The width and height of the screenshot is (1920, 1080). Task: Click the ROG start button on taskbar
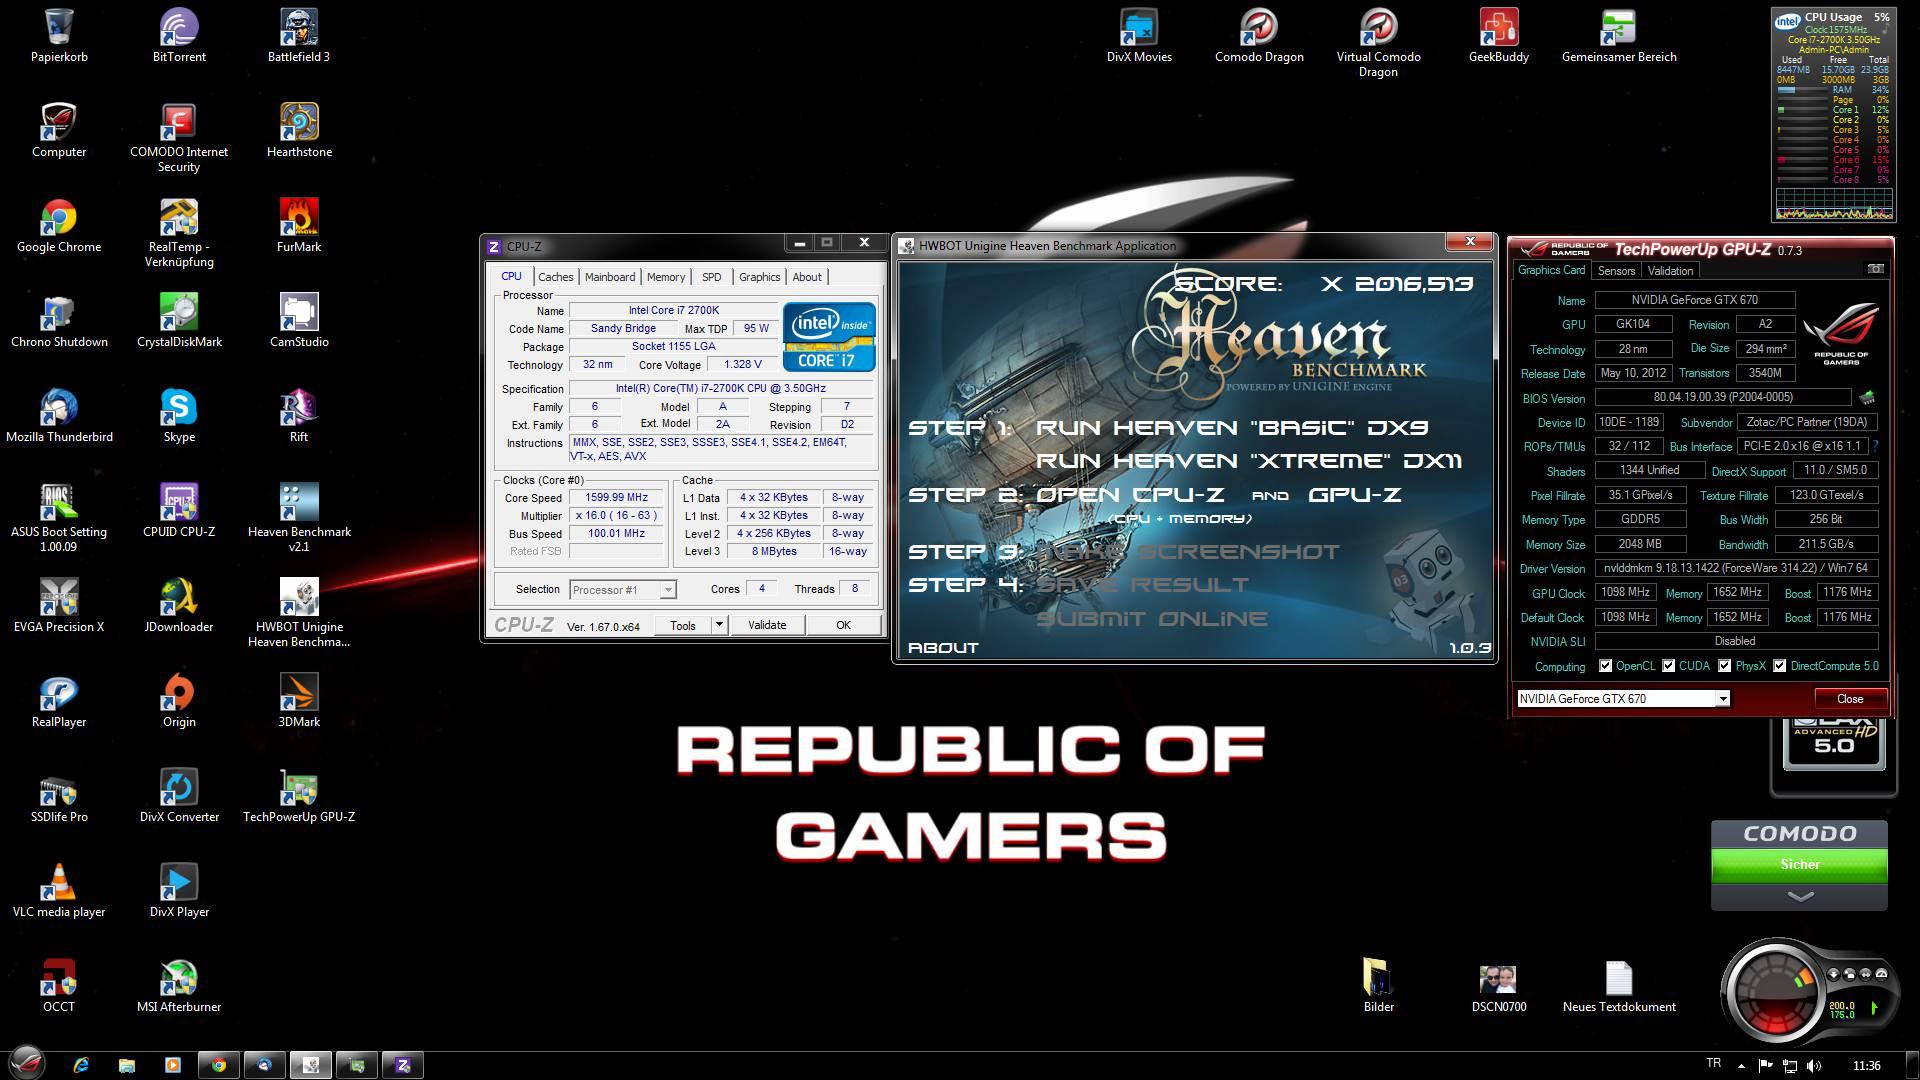coord(27,1063)
